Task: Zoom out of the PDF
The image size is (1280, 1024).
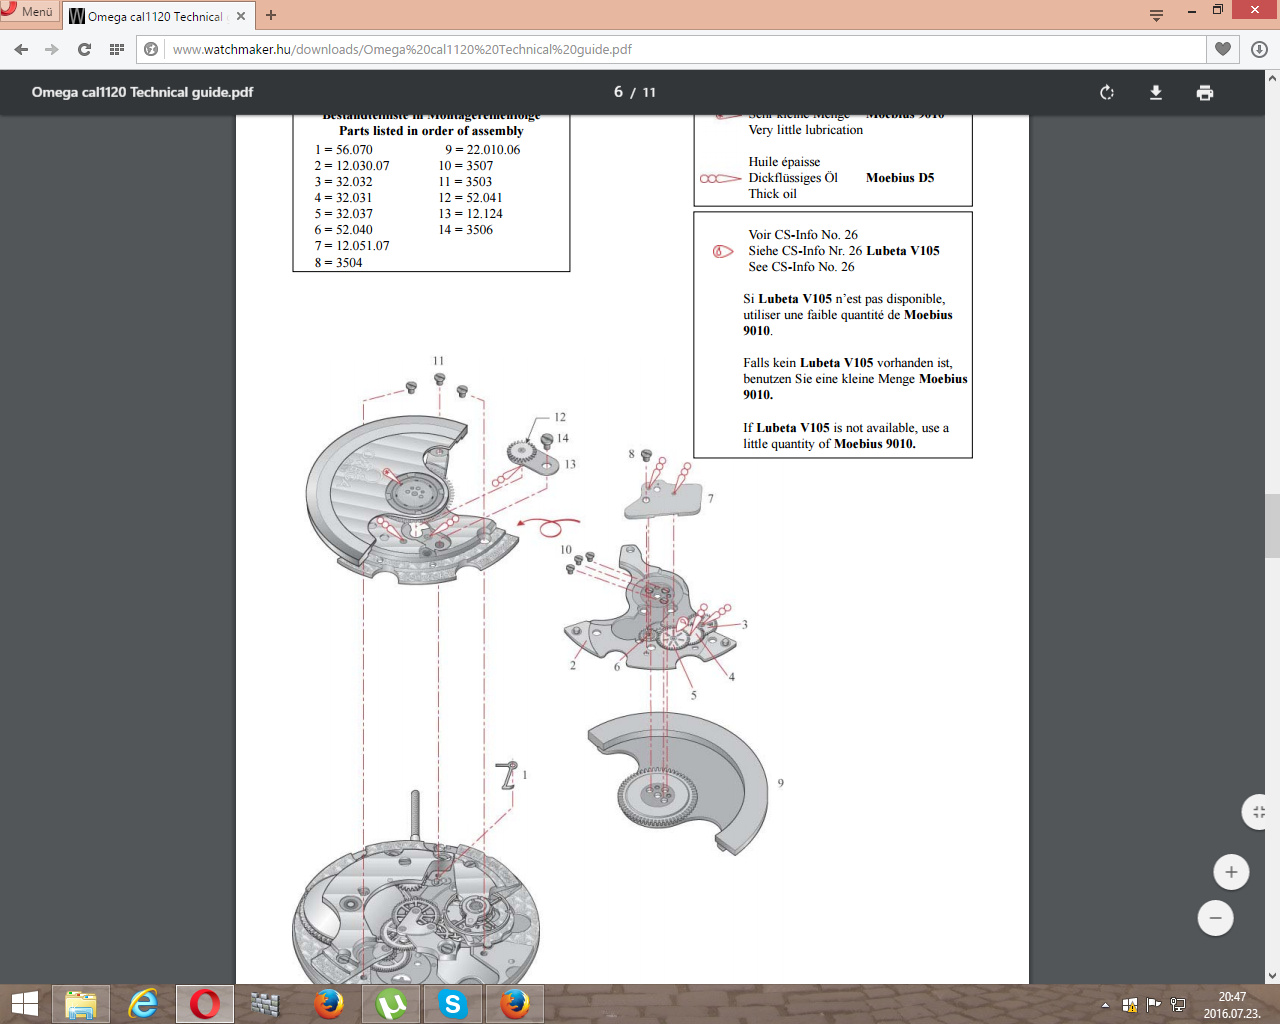Action: coord(1216,918)
